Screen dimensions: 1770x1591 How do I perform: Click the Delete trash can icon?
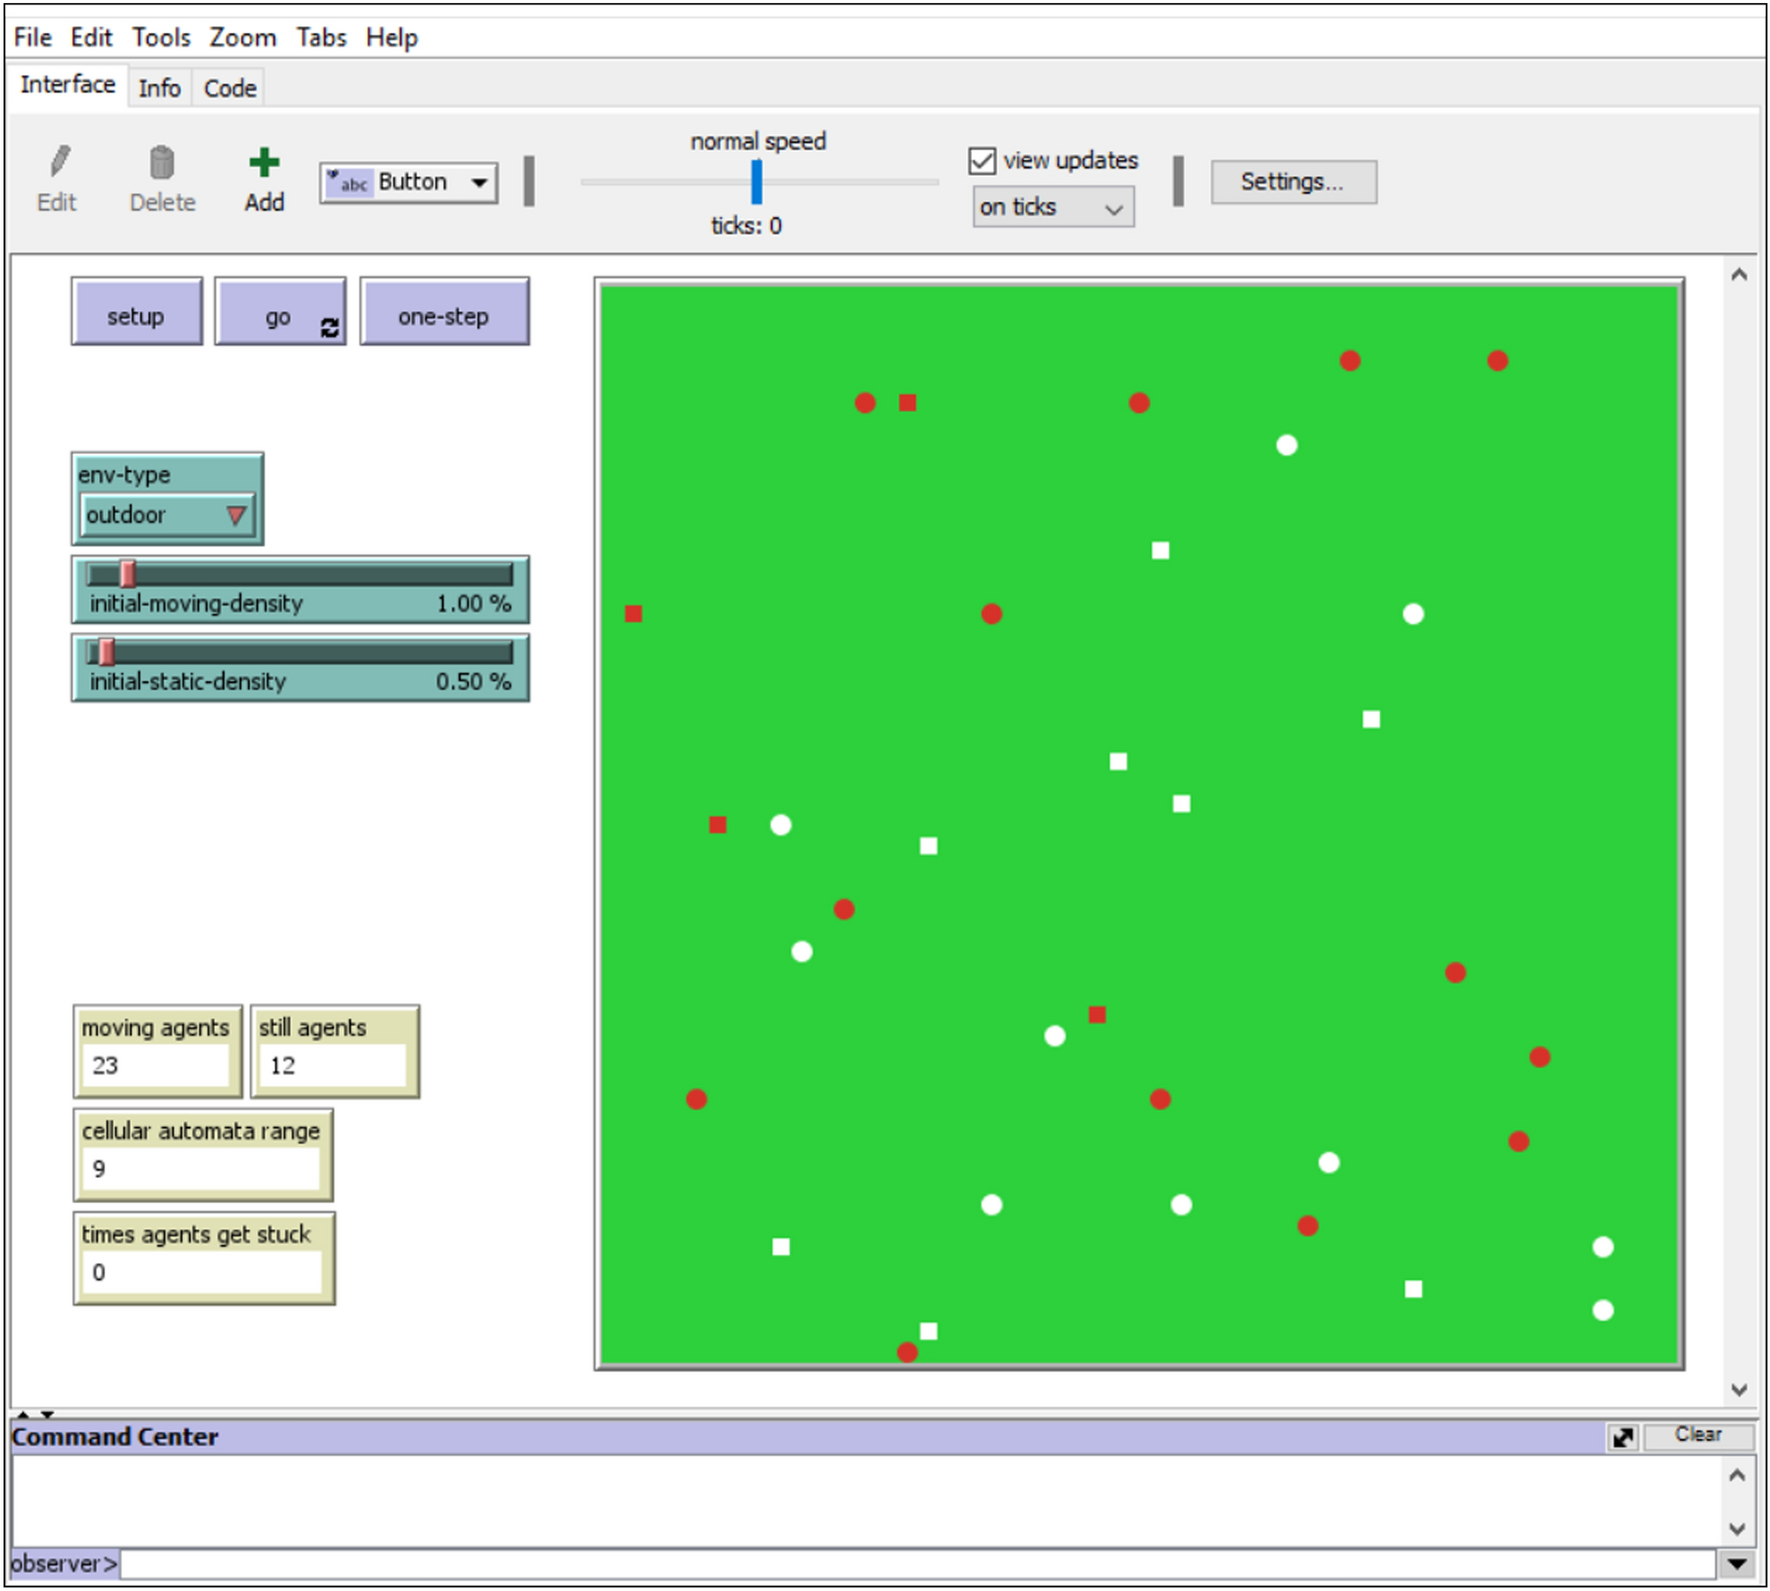161,162
